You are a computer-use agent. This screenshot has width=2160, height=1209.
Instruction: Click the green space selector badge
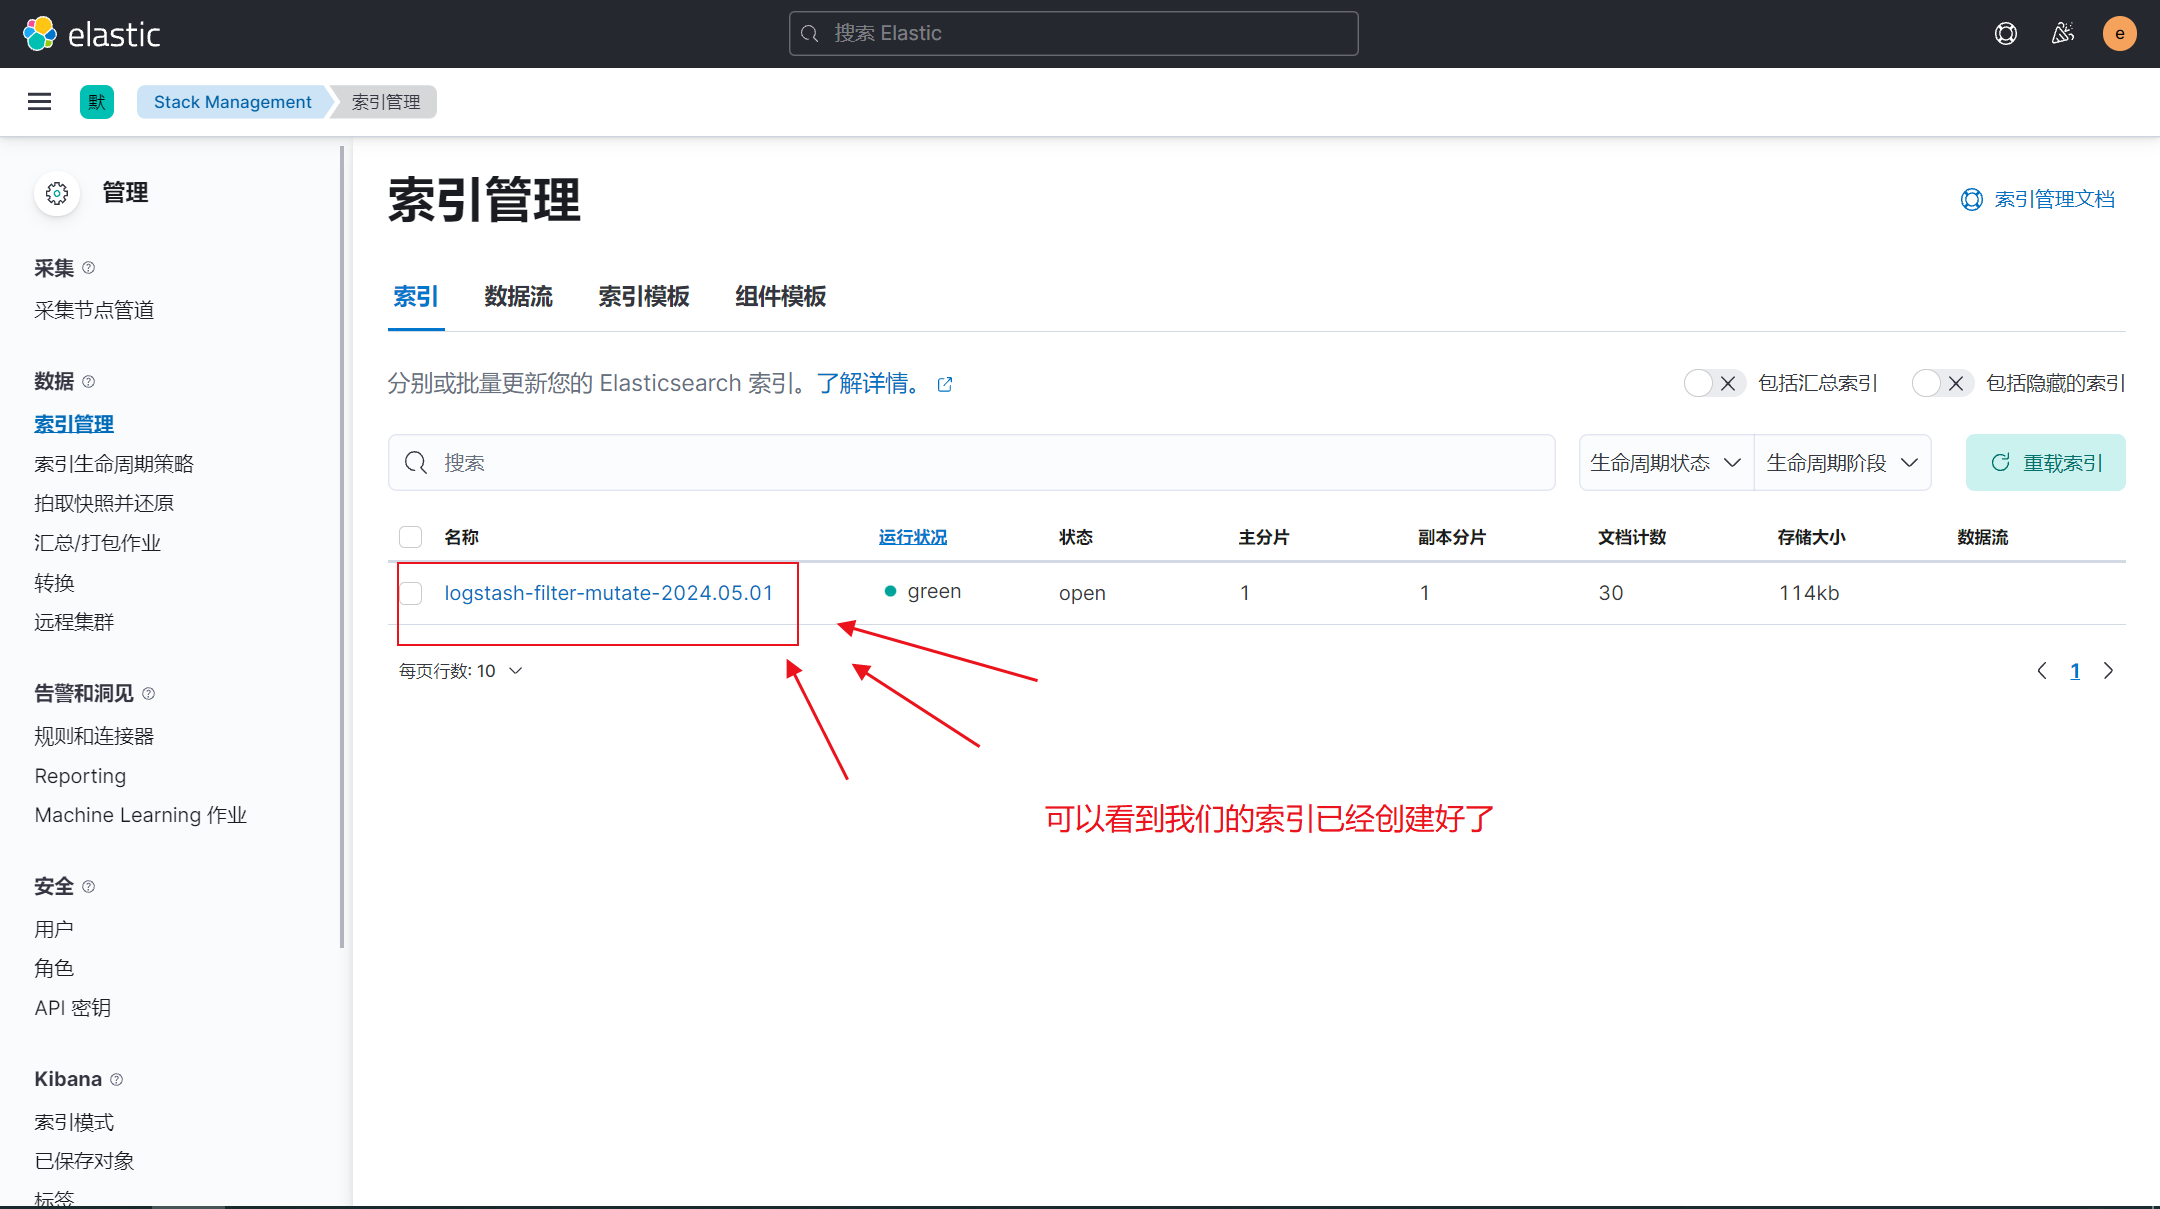[96, 101]
